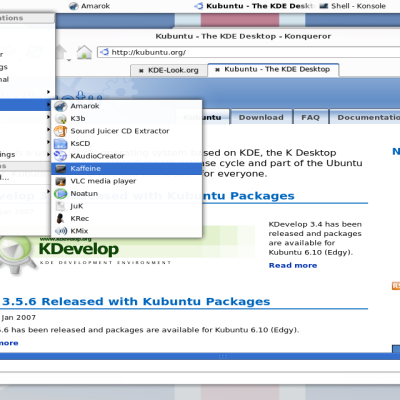The height and width of the screenshot is (400, 400).
Task: Click the JuK icon
Action: pos(61,206)
